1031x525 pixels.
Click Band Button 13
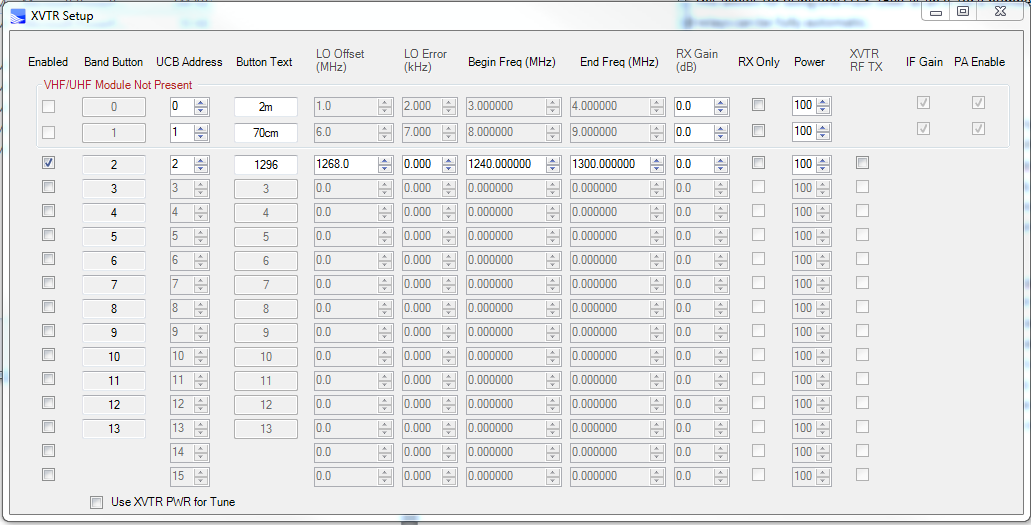pyautogui.click(x=114, y=429)
